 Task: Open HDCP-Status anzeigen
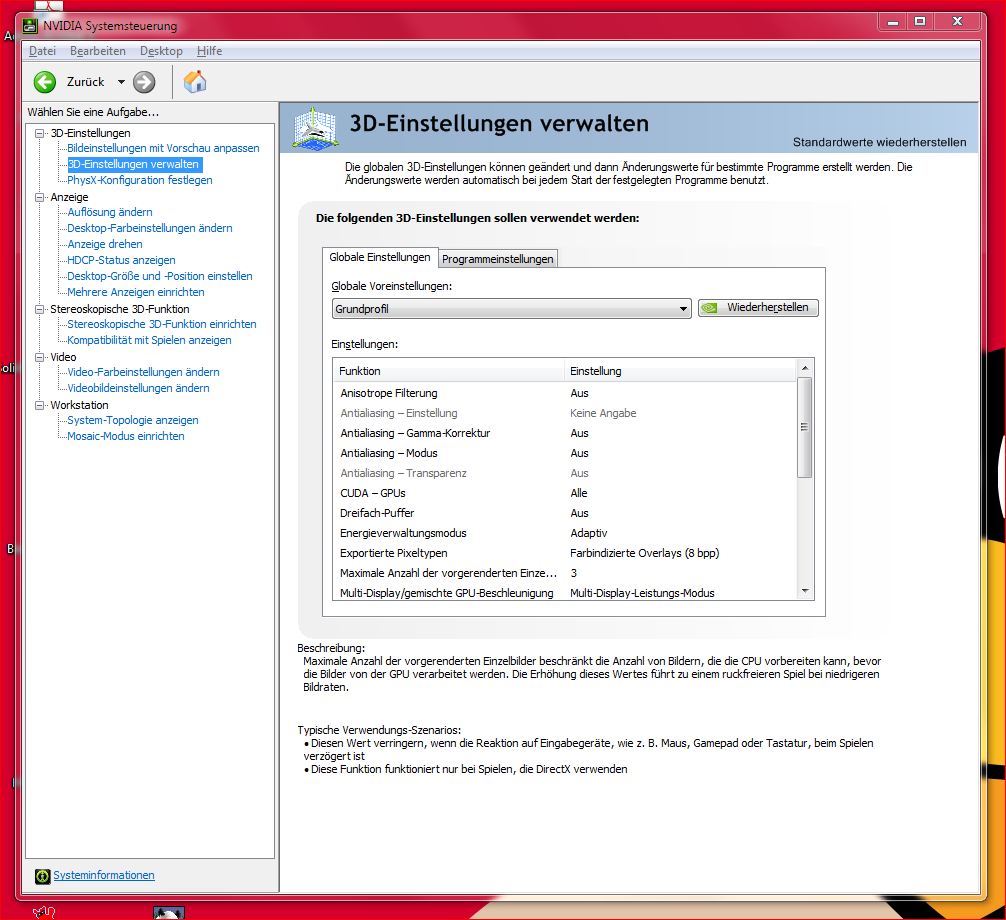[121, 260]
